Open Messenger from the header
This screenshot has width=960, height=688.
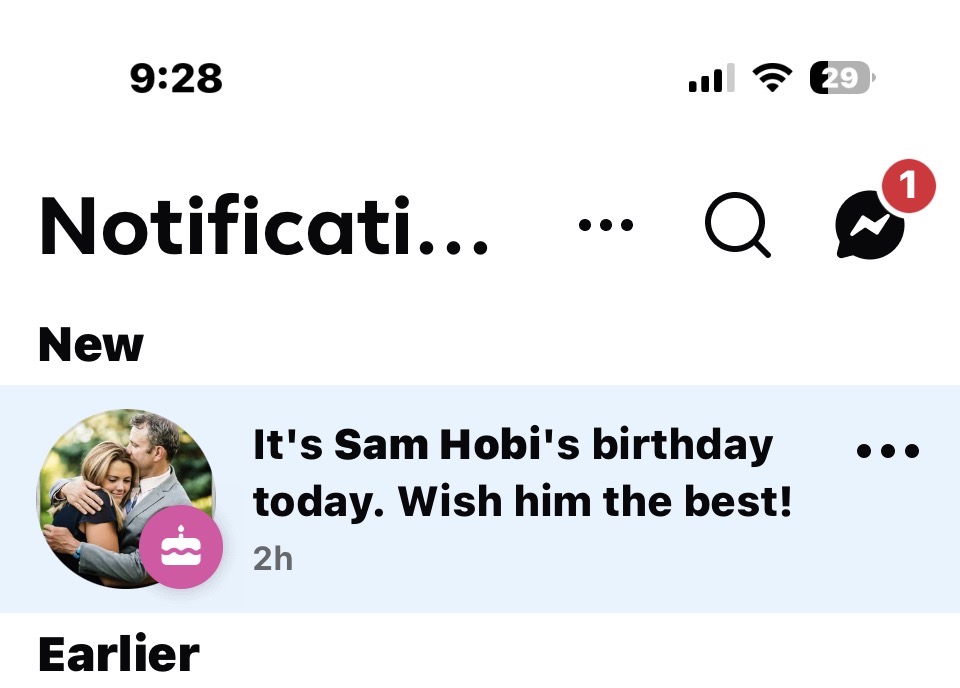coord(869,226)
